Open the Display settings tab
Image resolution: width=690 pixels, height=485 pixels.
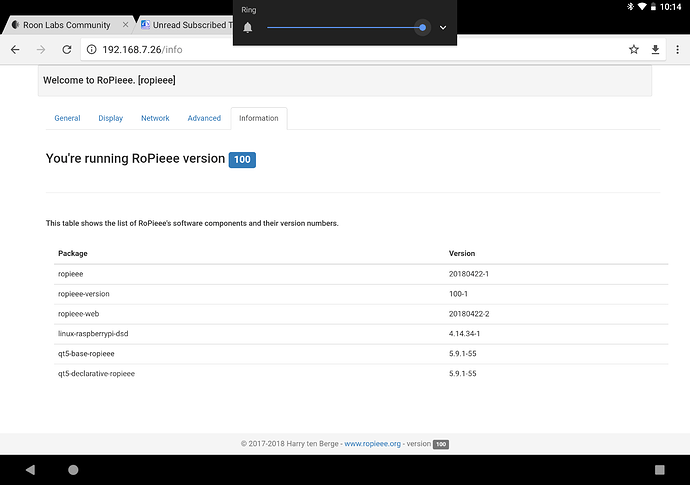(x=110, y=118)
